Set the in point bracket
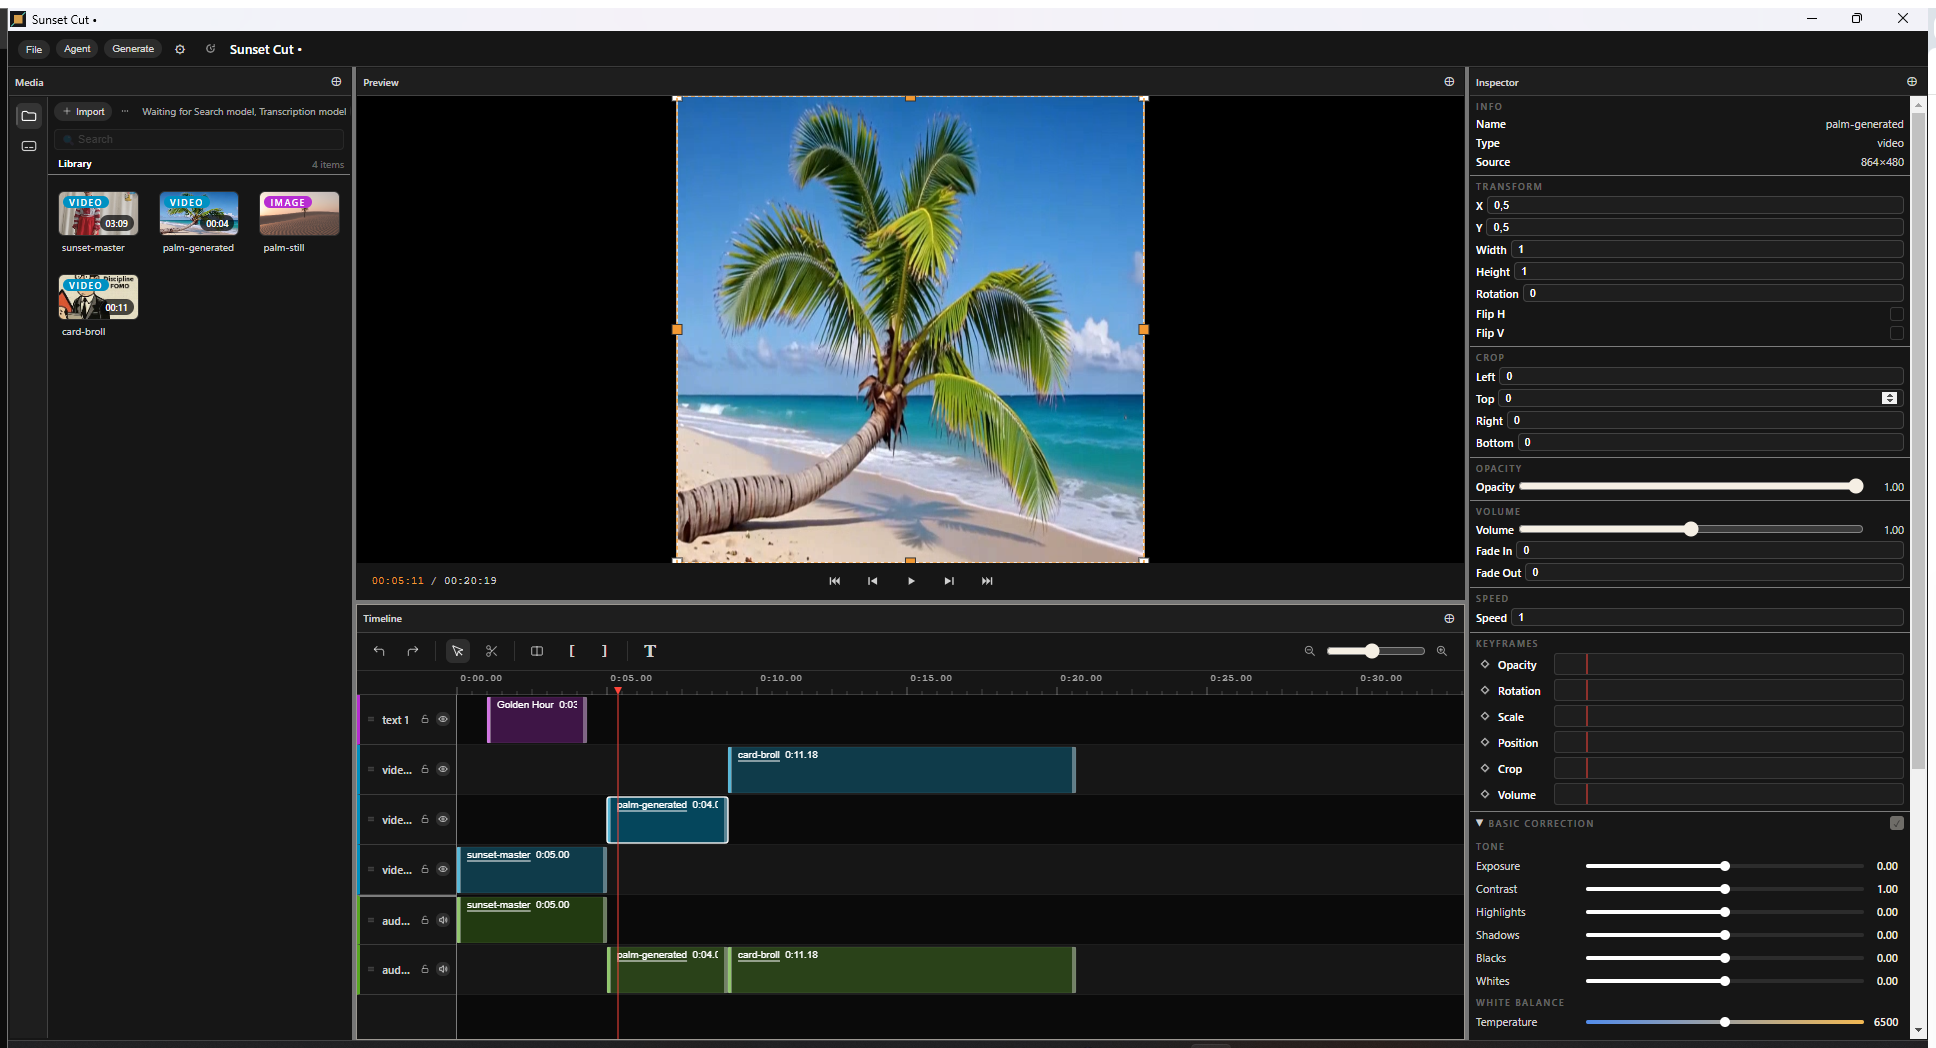1936x1048 pixels. (572, 651)
